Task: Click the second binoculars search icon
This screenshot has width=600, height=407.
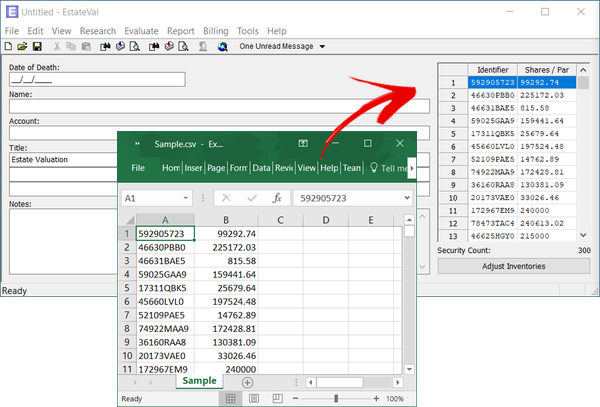Action: [x=154, y=47]
